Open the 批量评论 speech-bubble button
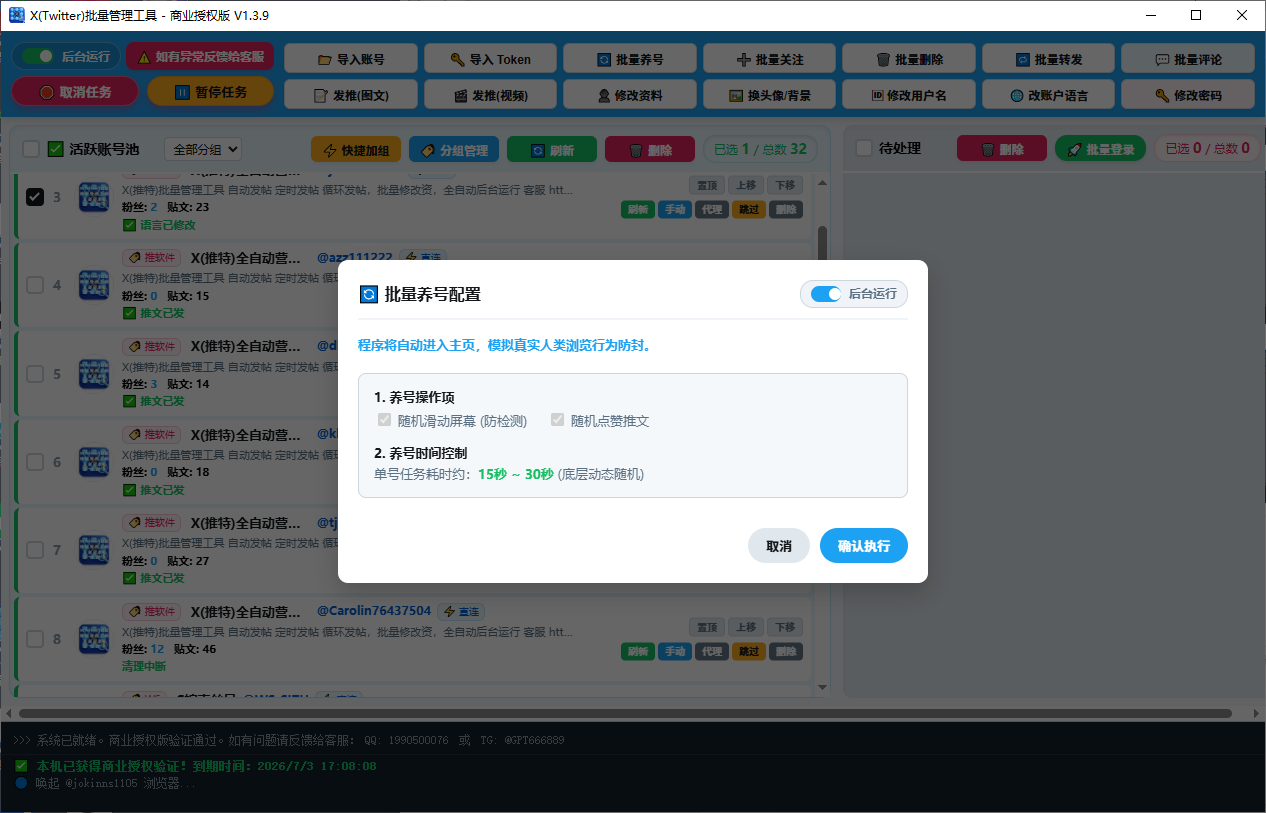 [x=1187, y=59]
